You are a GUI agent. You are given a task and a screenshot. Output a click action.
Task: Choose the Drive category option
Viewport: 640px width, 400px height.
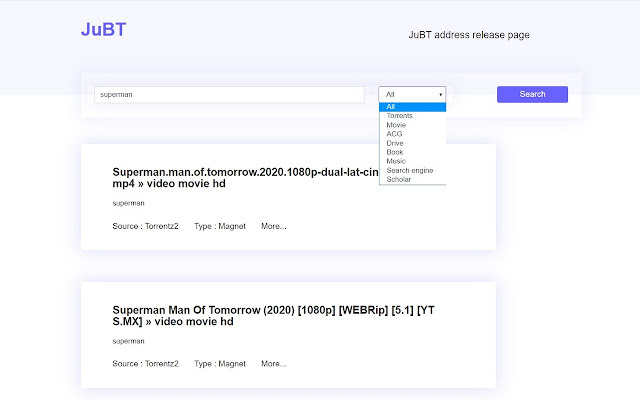tap(395, 143)
